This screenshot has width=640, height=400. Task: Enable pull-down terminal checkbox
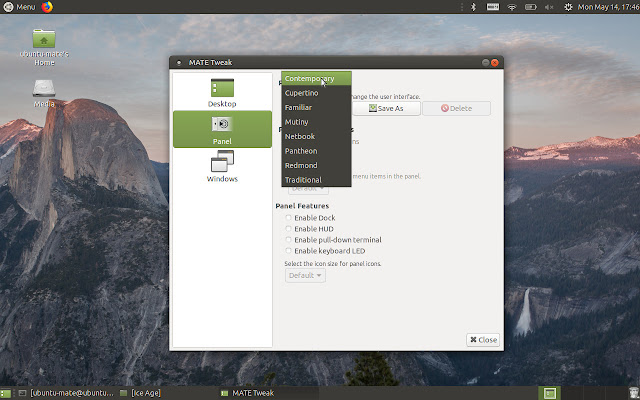tap(289, 240)
